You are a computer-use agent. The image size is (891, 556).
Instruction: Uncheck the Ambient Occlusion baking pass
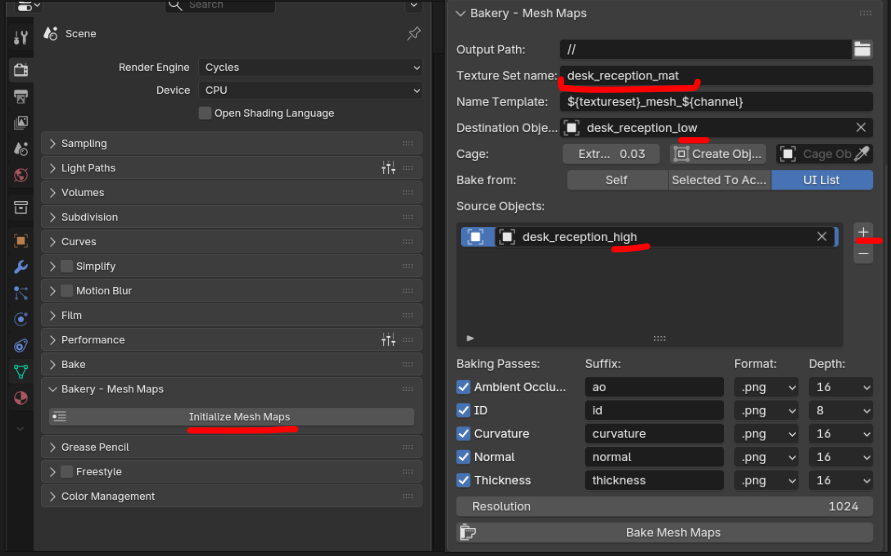[463, 387]
